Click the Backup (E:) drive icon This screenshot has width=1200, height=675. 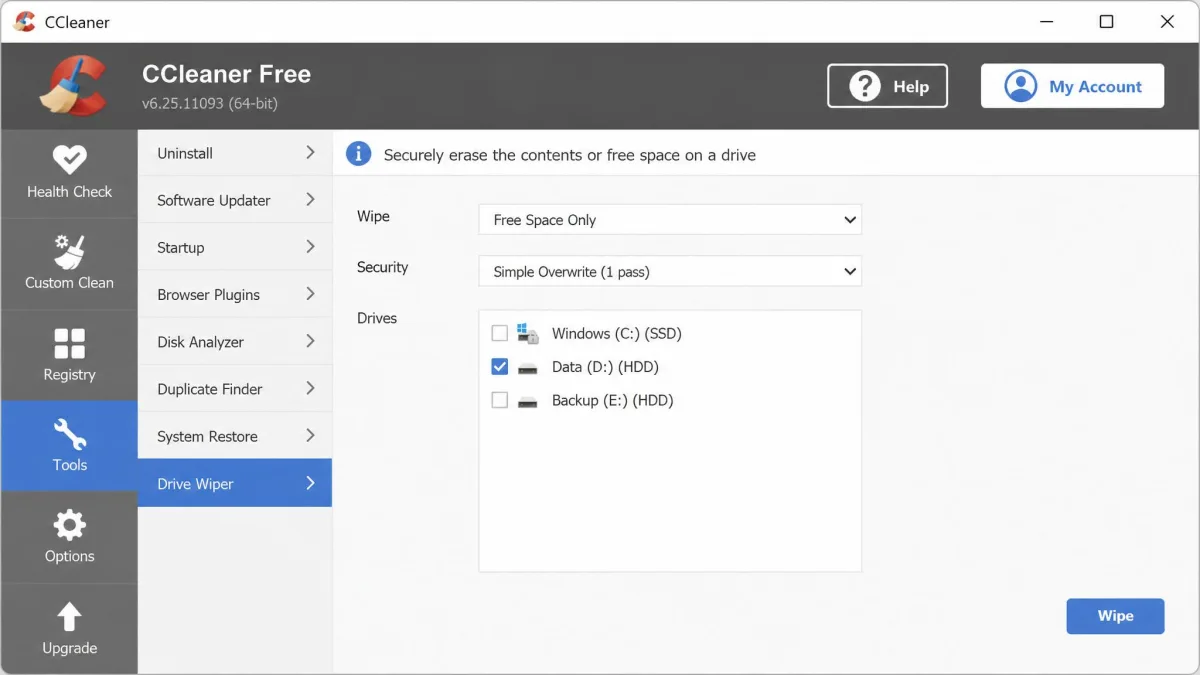click(528, 401)
